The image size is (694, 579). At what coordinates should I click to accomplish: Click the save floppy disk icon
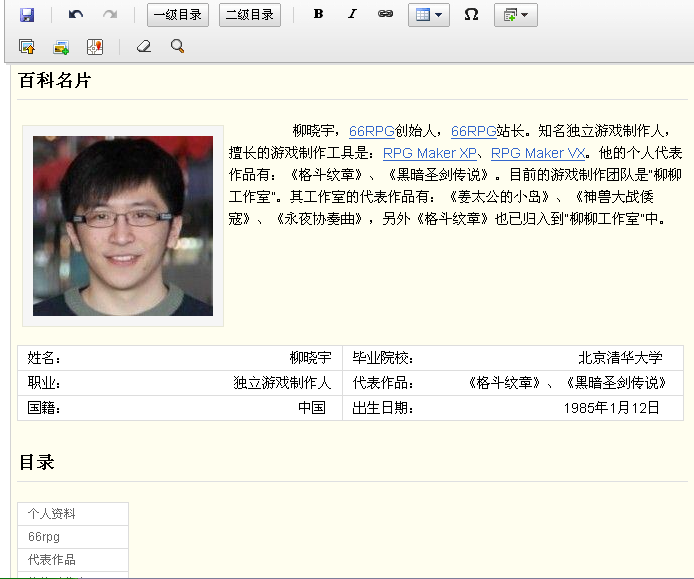[x=27, y=15]
